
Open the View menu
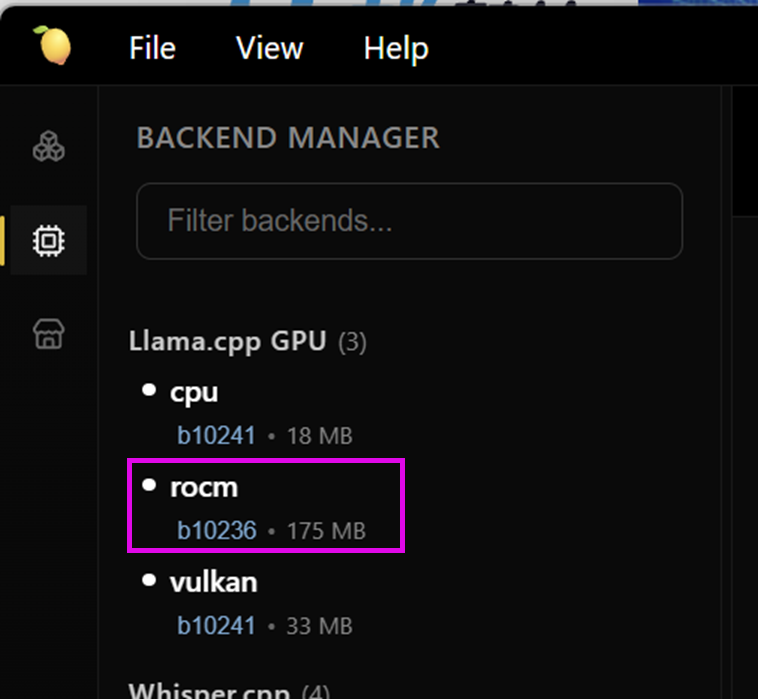click(x=270, y=48)
